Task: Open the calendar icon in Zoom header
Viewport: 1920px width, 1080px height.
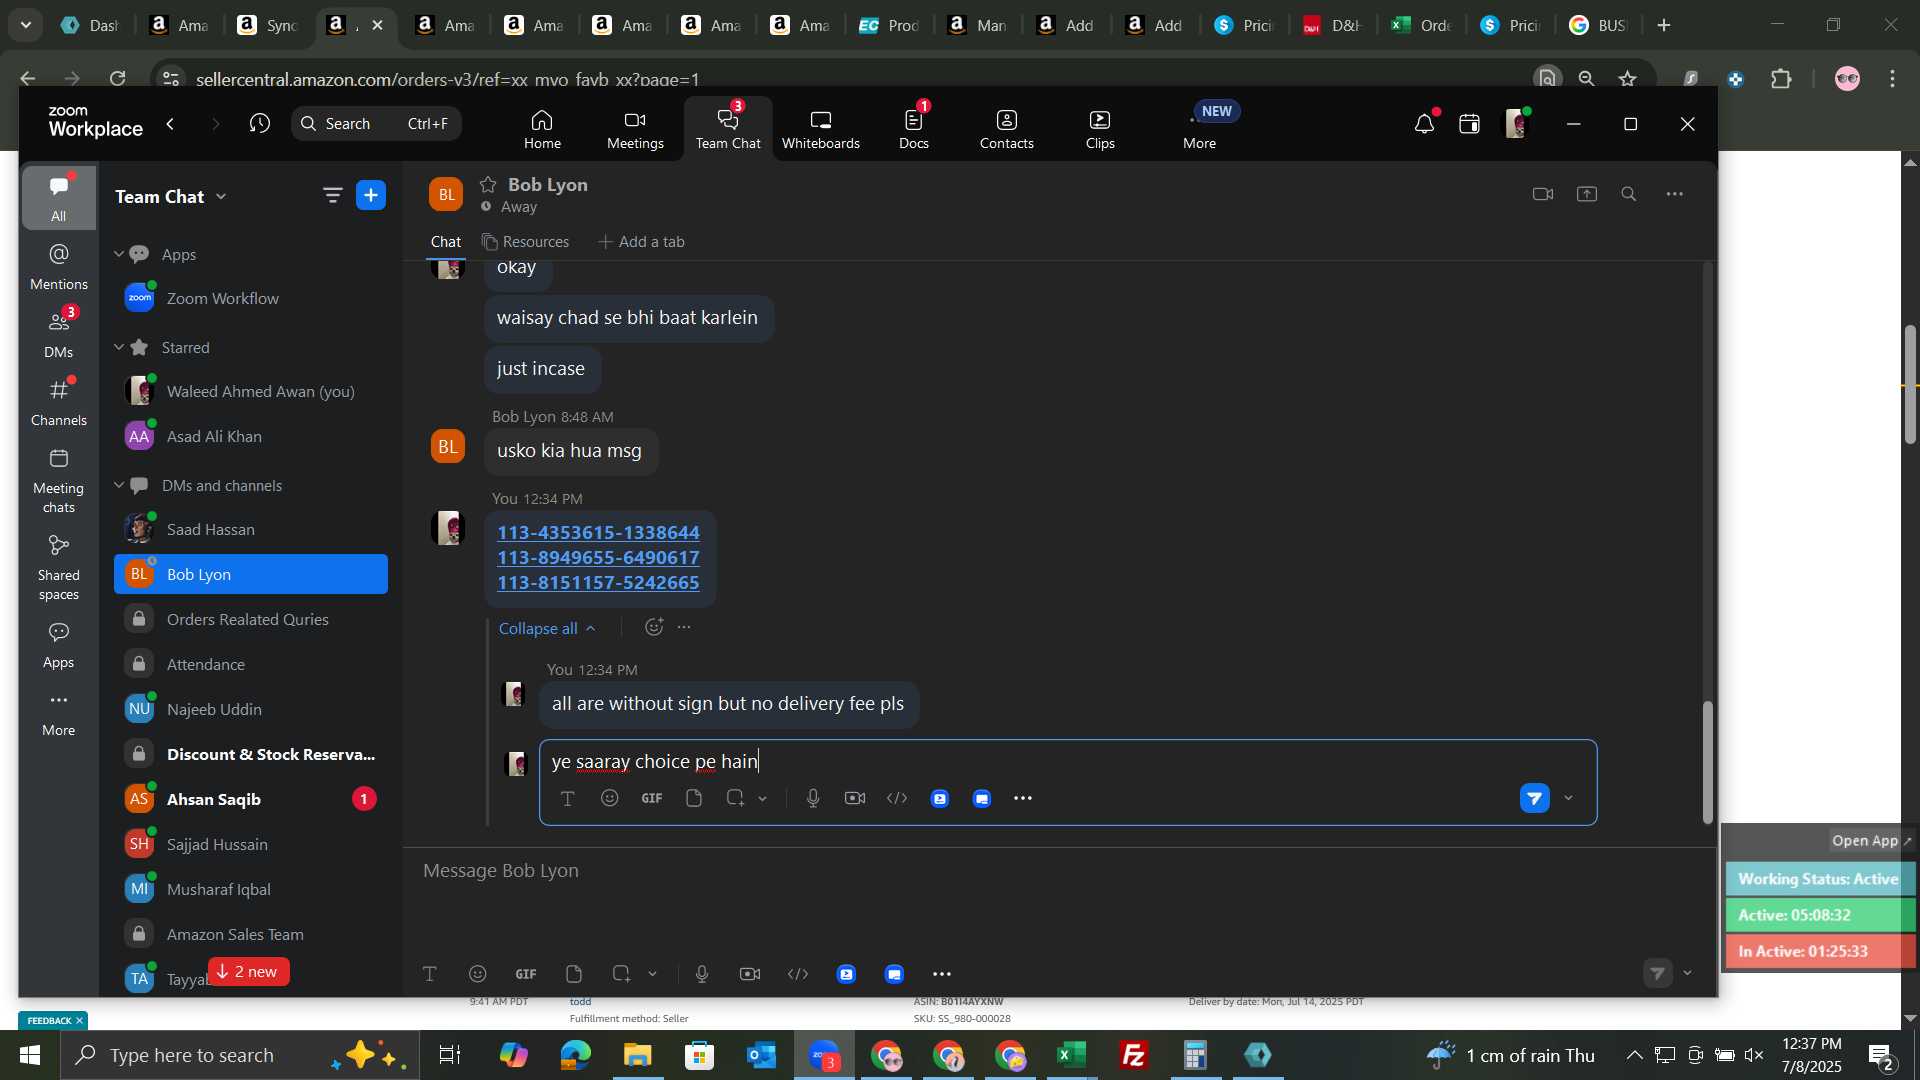Action: 1469,124
